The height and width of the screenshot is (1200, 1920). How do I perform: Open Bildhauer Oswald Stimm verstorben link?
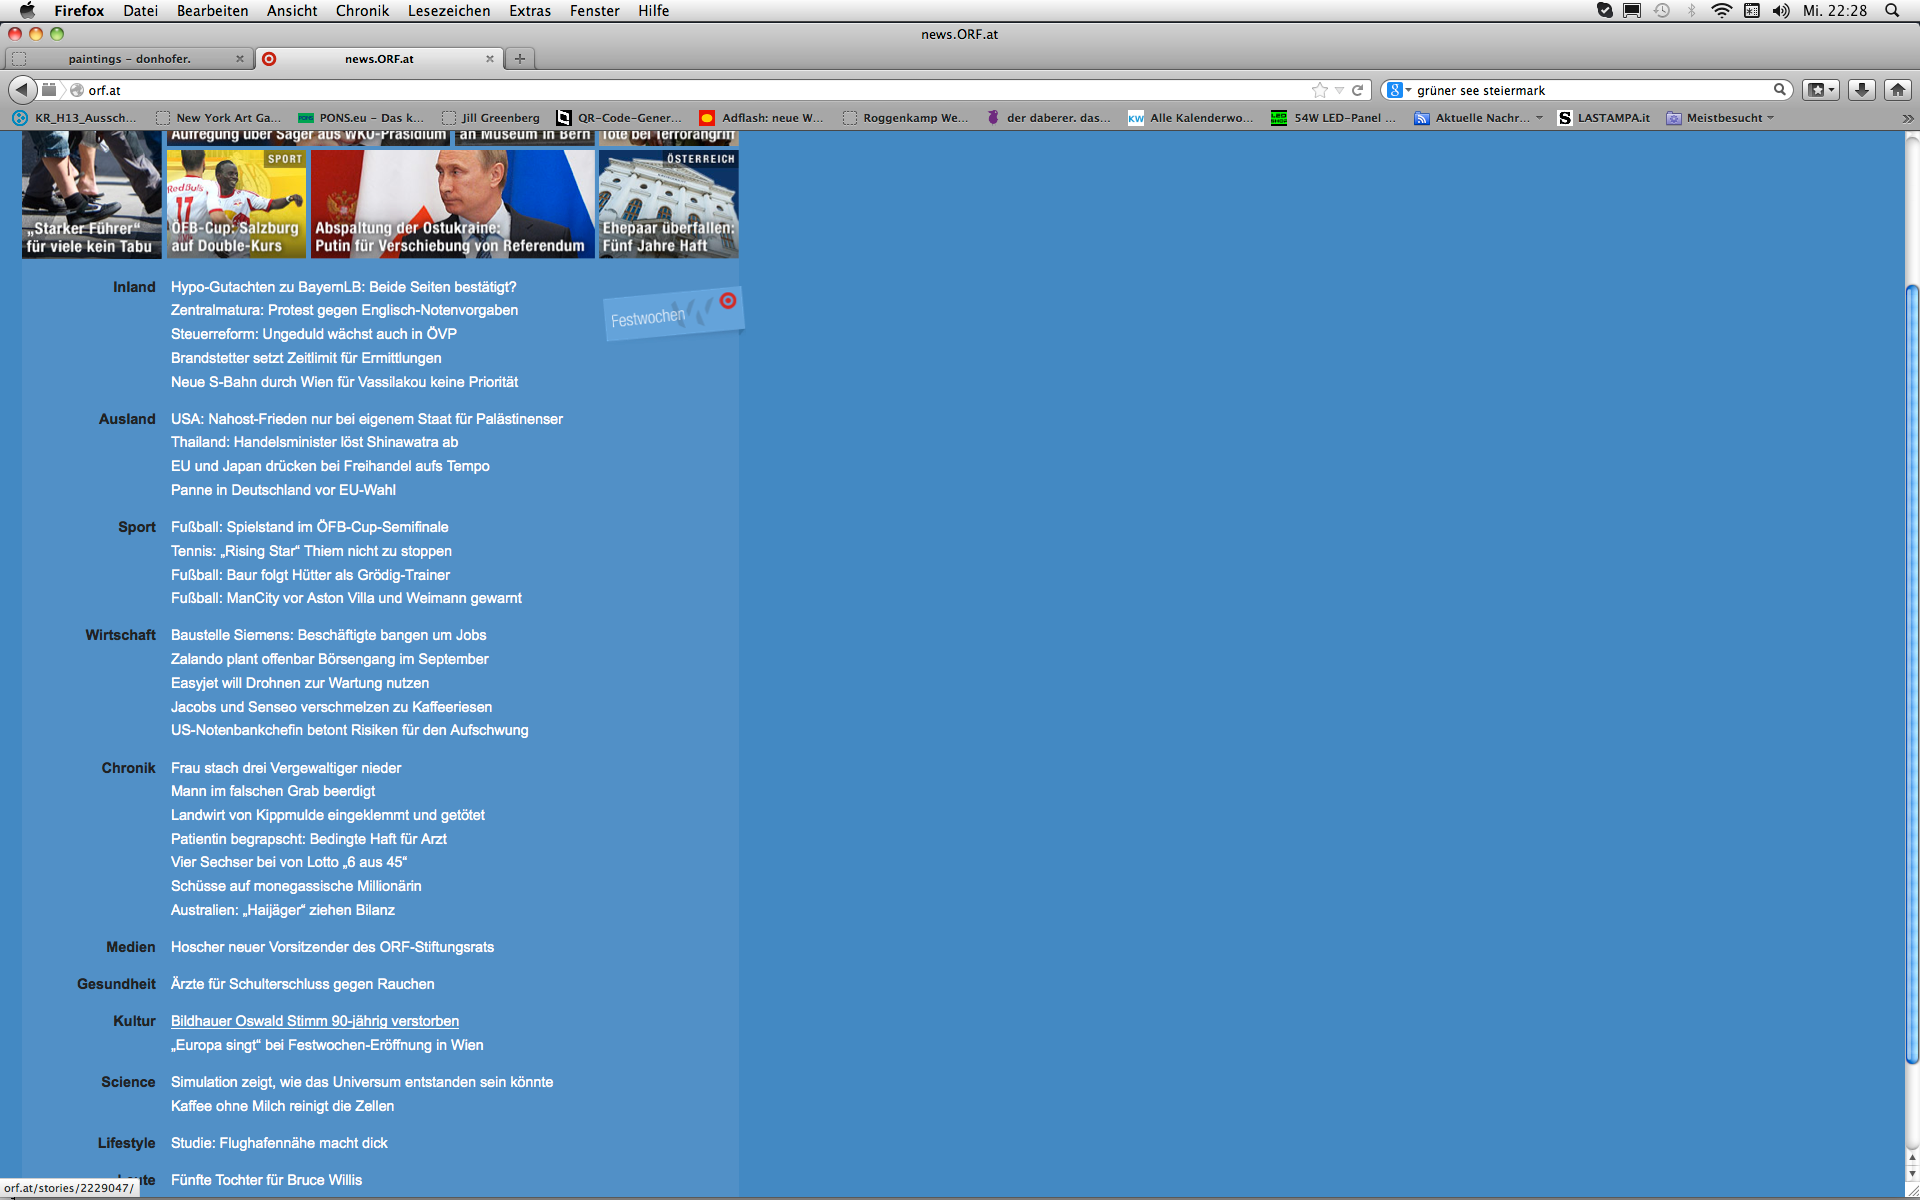[315, 1021]
